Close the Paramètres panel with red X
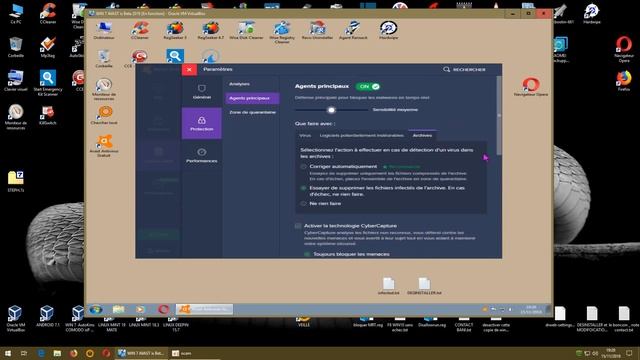Viewport: 640px width, 360px height. [189, 69]
